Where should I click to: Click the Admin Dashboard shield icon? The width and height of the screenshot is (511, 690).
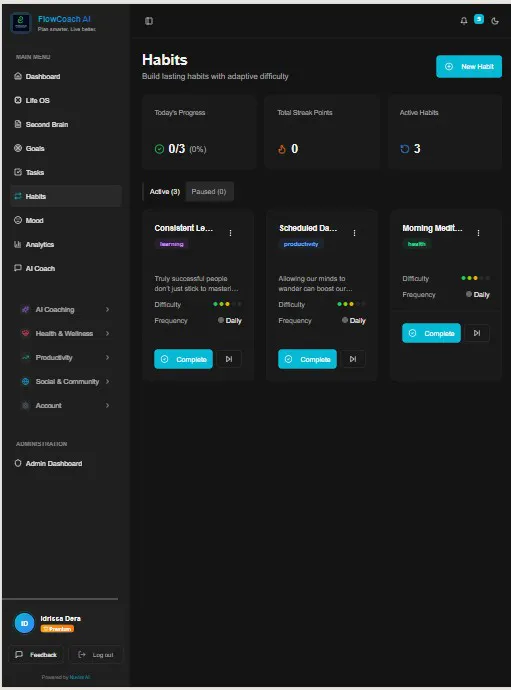[x=18, y=463]
